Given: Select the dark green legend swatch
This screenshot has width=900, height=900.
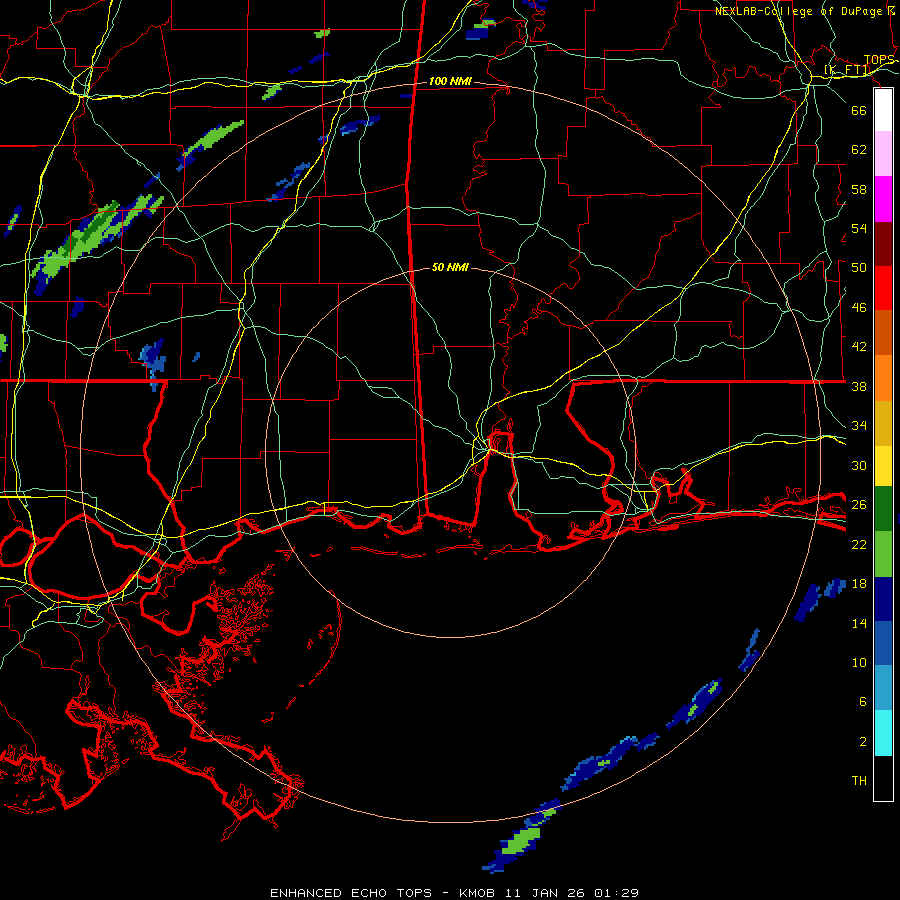Looking at the screenshot, I should [x=883, y=509].
